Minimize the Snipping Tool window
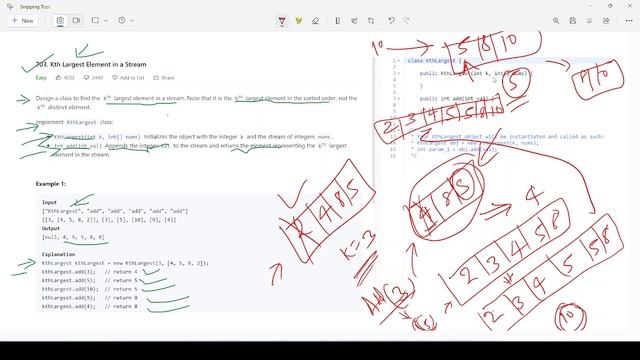Viewport: 640px width, 360px height. point(591,6)
